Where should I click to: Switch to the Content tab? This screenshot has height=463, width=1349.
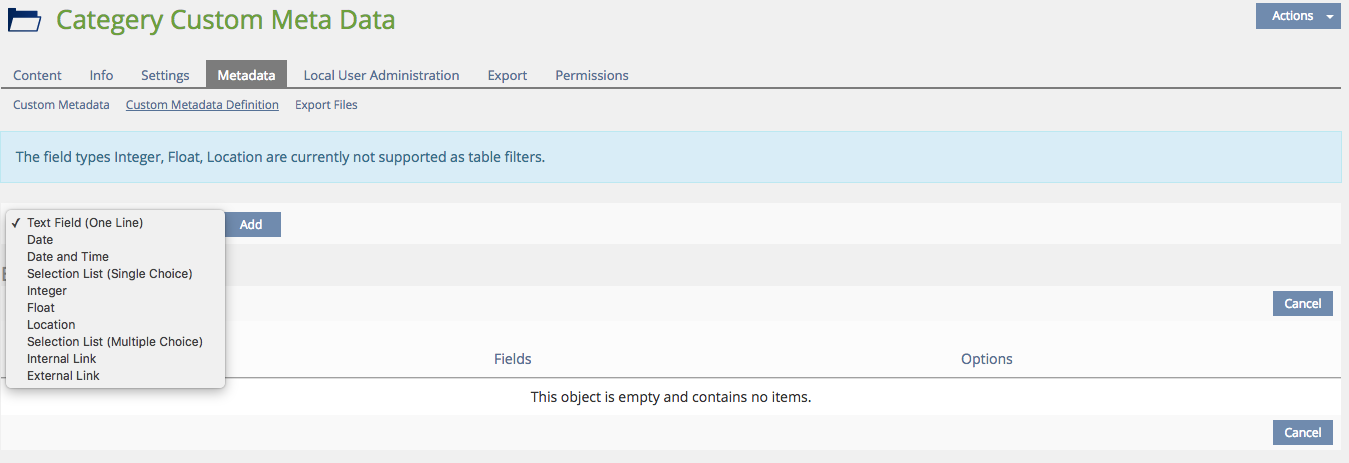pos(37,75)
